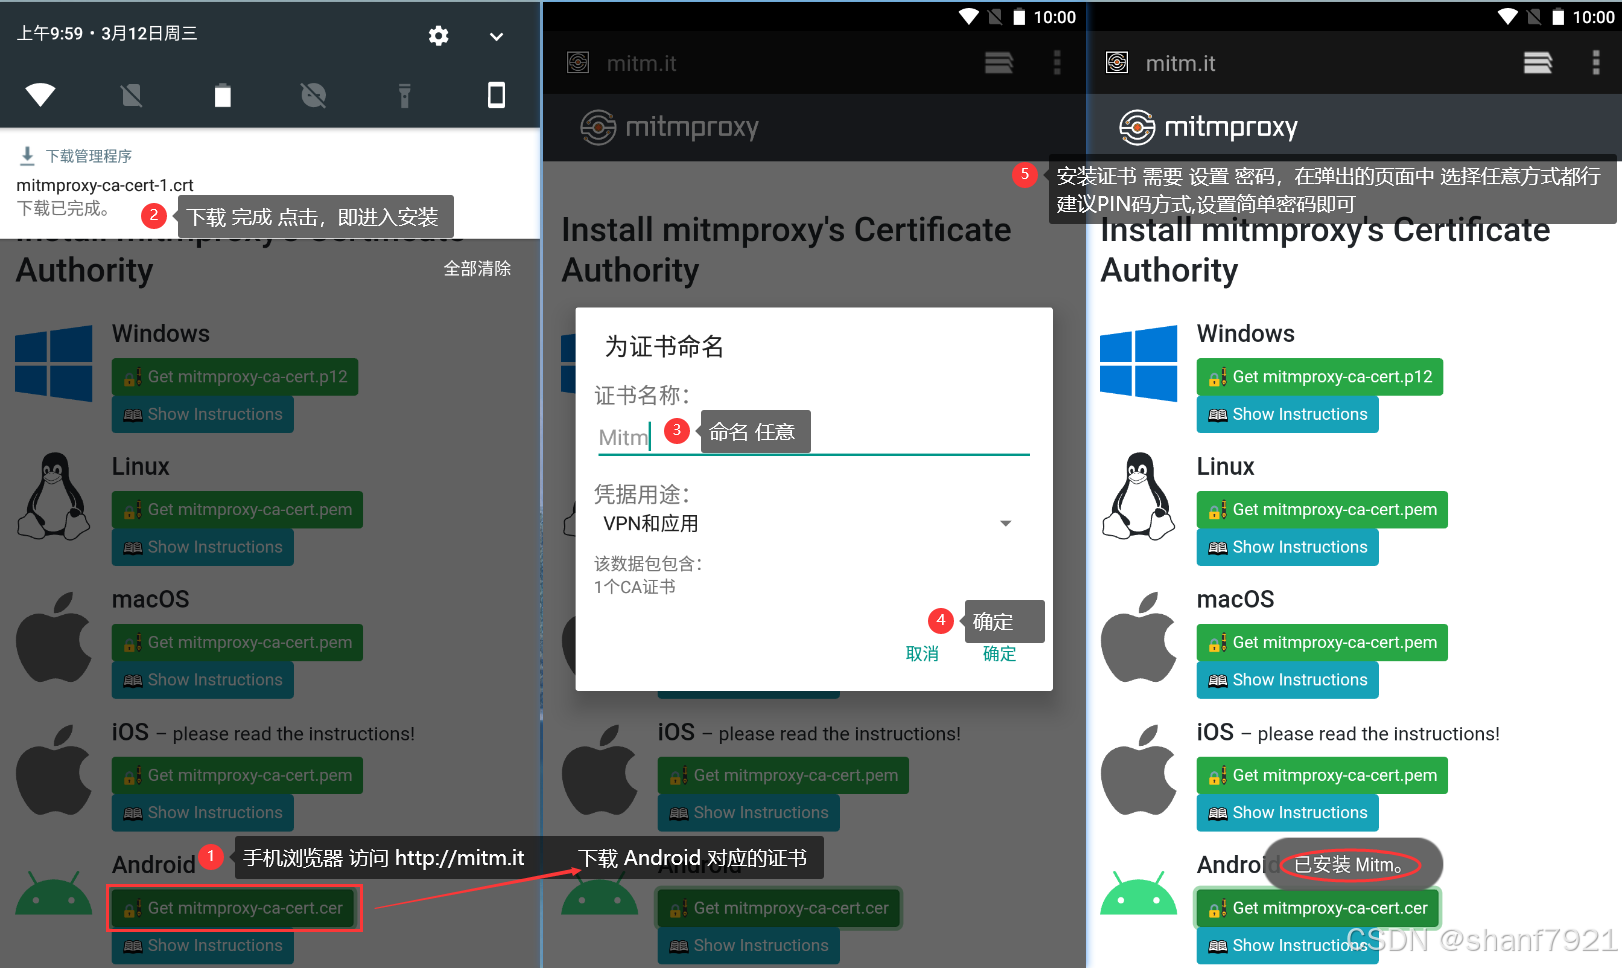Get Android cer cert in right screen
Screen dimensions: 1622x968
tap(1318, 908)
